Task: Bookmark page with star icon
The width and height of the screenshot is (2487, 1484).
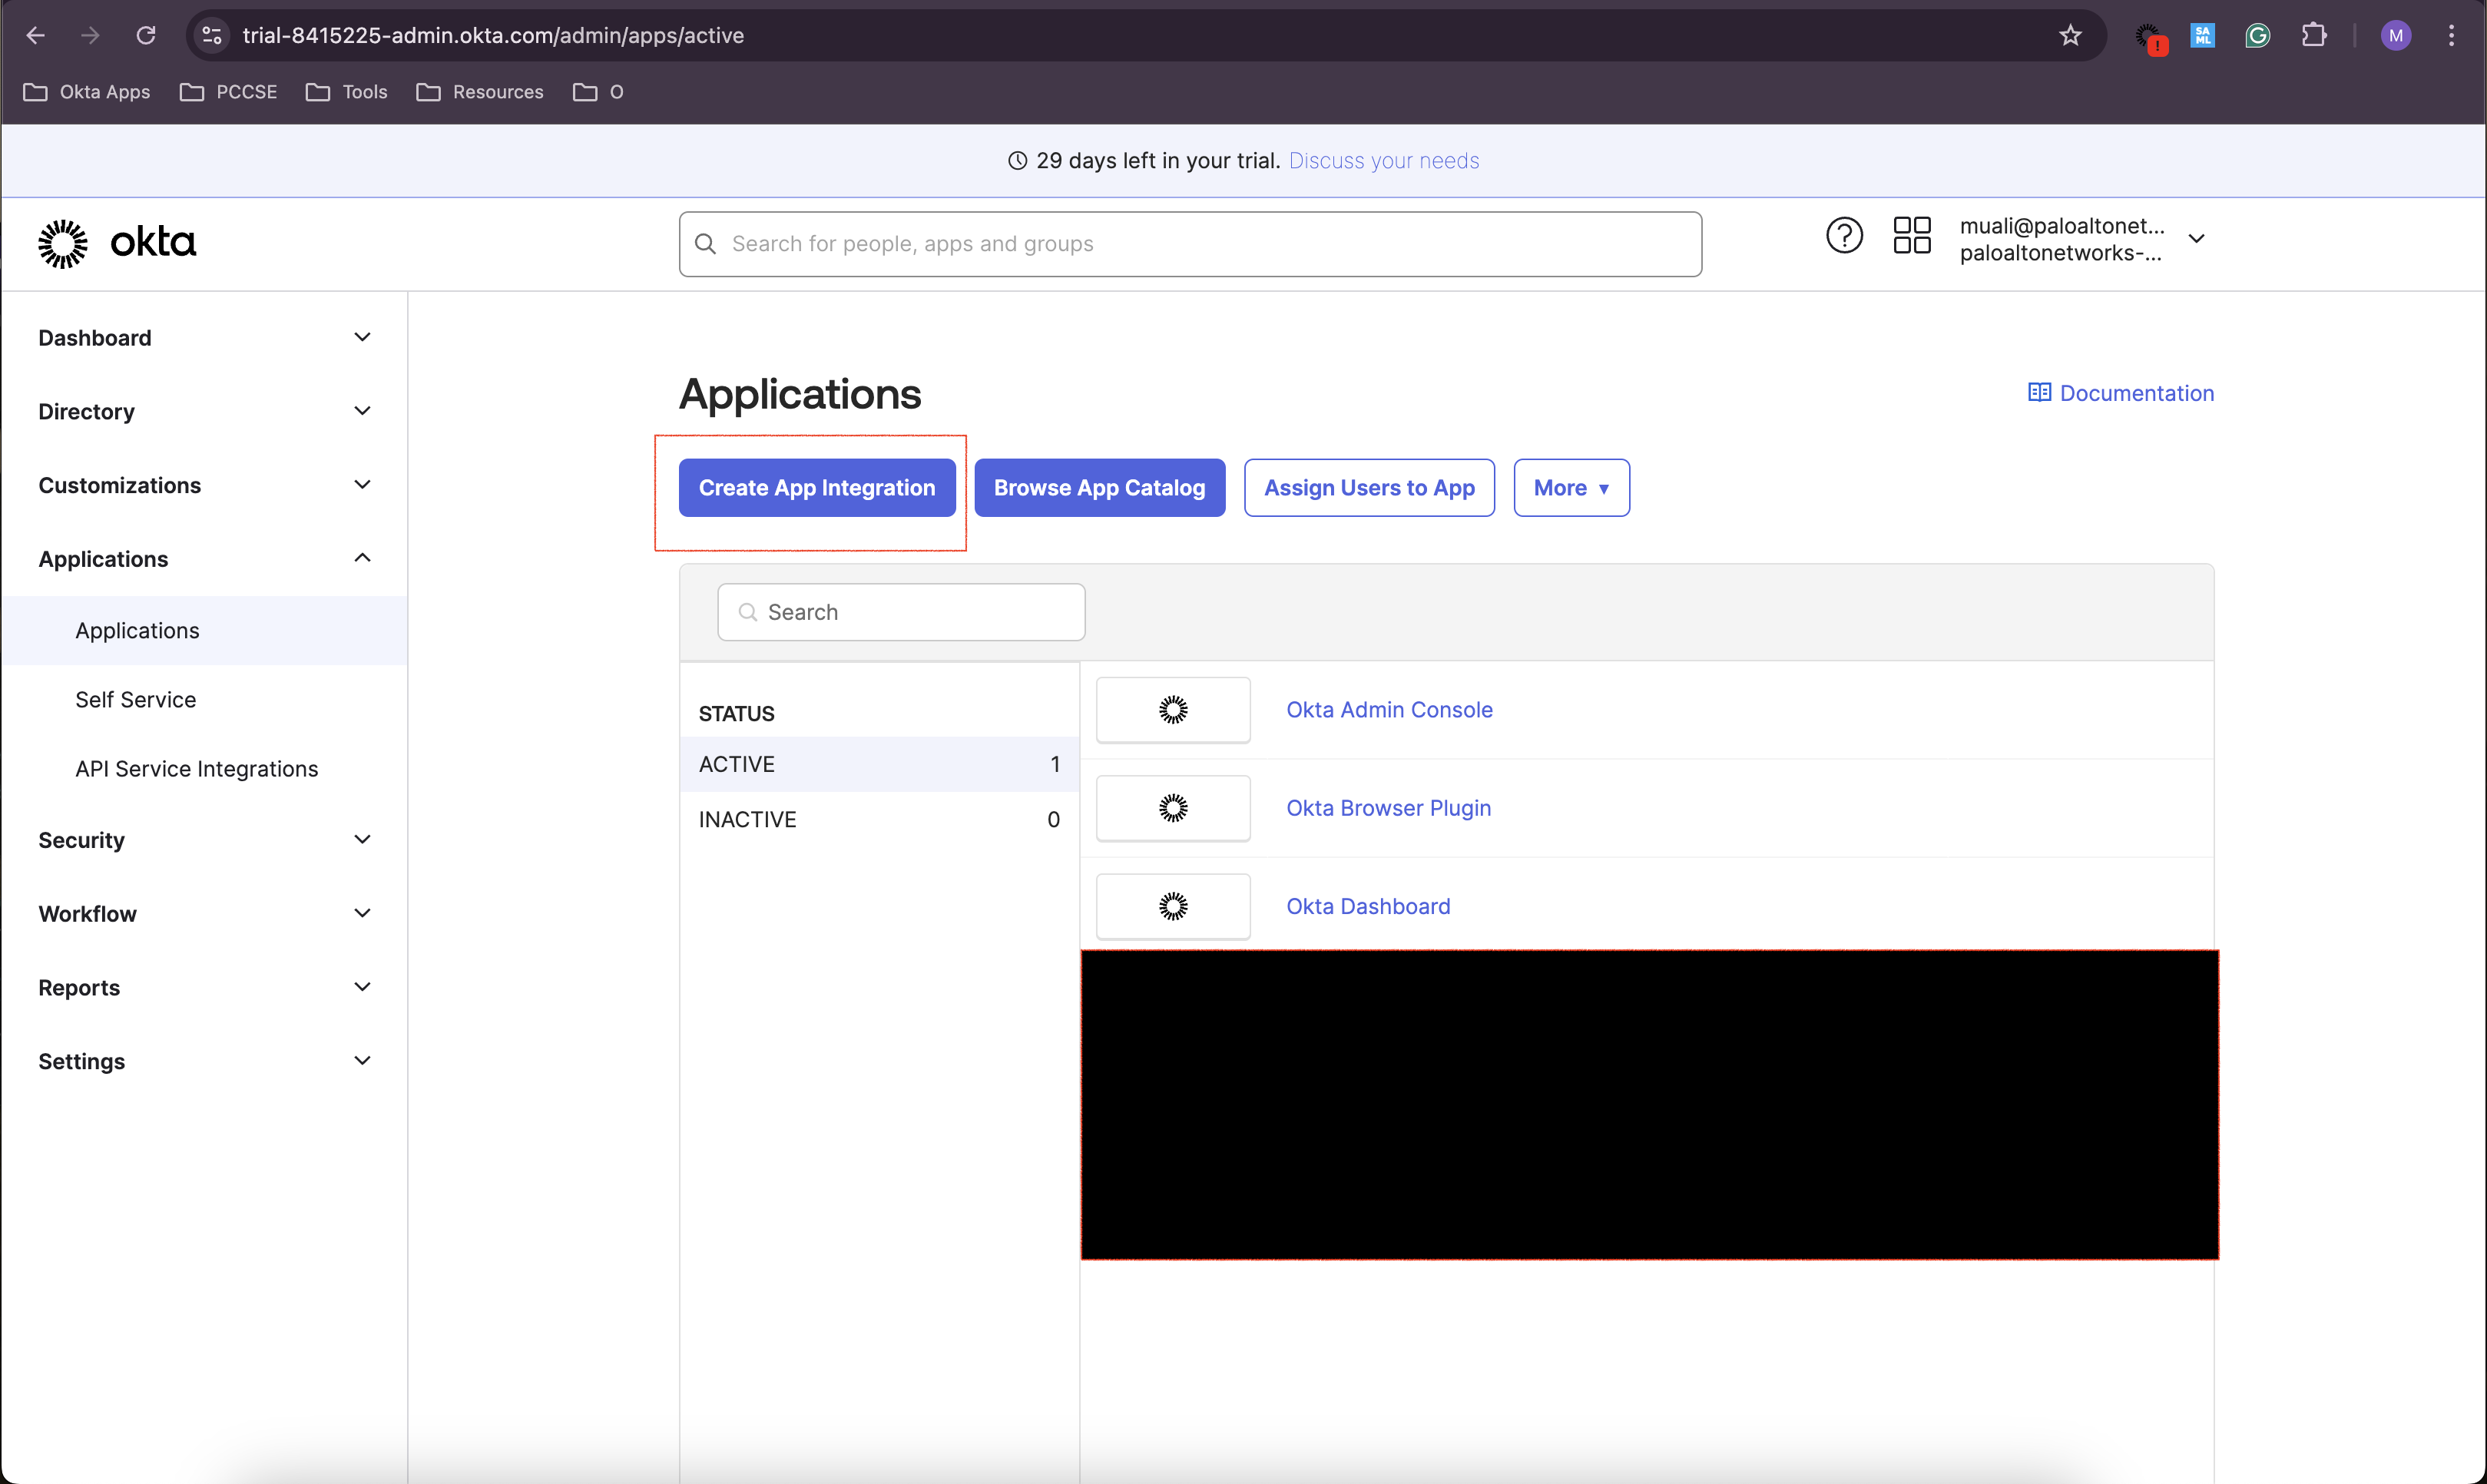Action: coord(2069,36)
